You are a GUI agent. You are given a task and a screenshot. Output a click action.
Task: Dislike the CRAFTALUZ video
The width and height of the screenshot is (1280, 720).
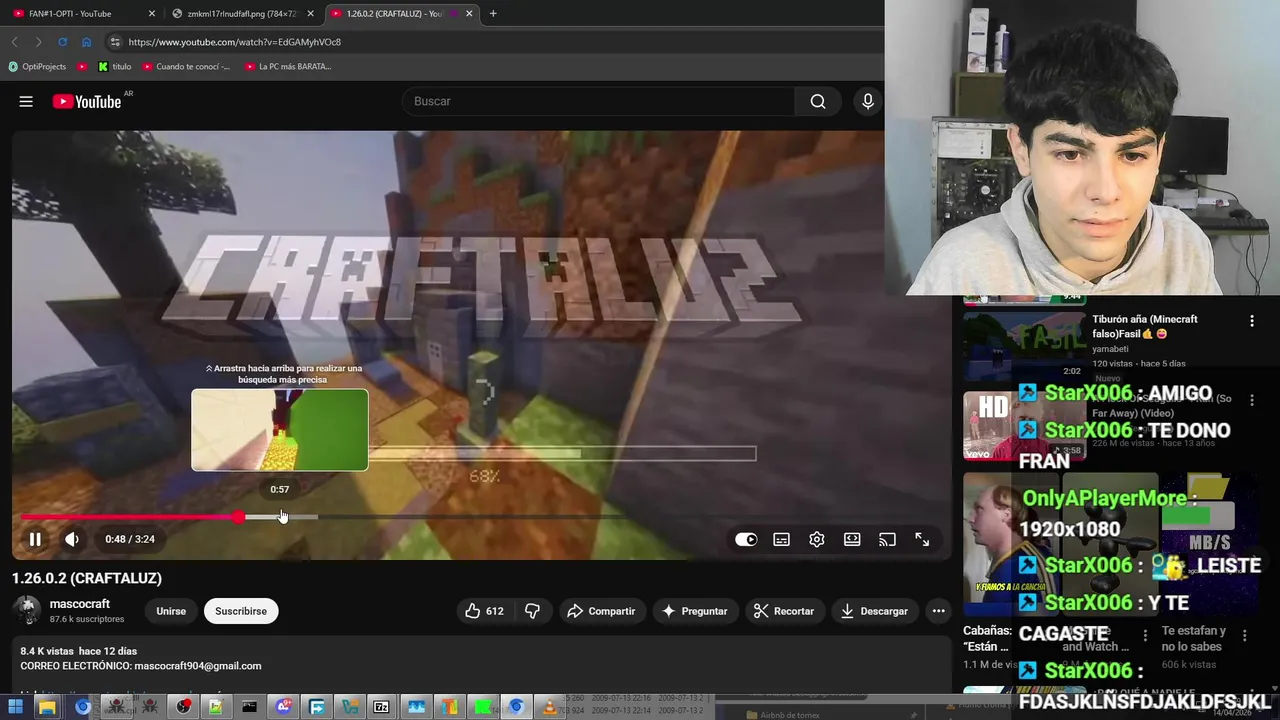tap(532, 611)
